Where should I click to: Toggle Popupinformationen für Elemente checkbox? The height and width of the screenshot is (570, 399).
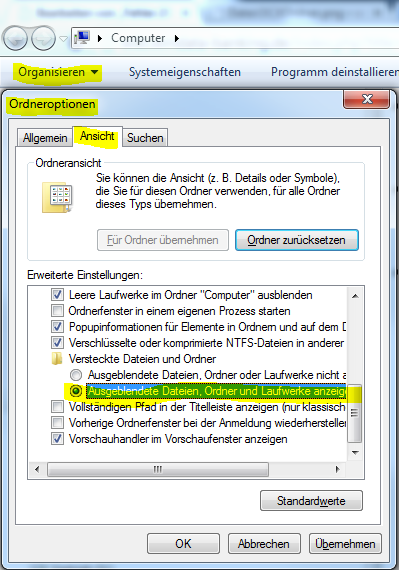coord(57,327)
